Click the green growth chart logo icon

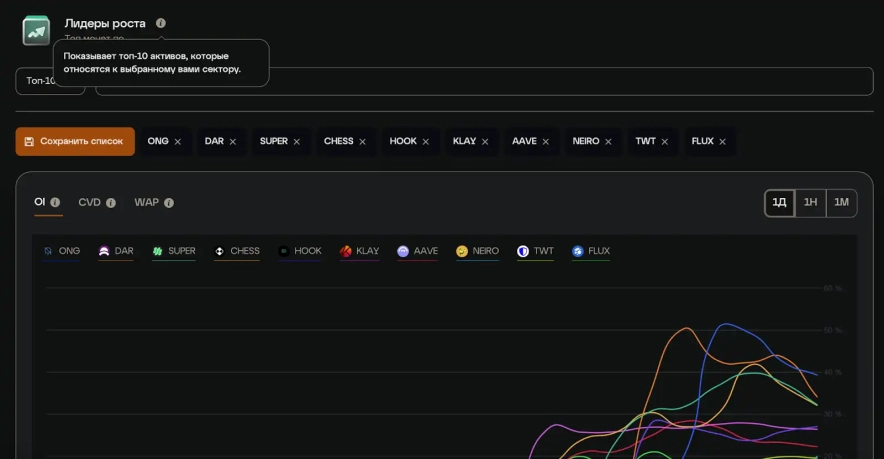[37, 31]
